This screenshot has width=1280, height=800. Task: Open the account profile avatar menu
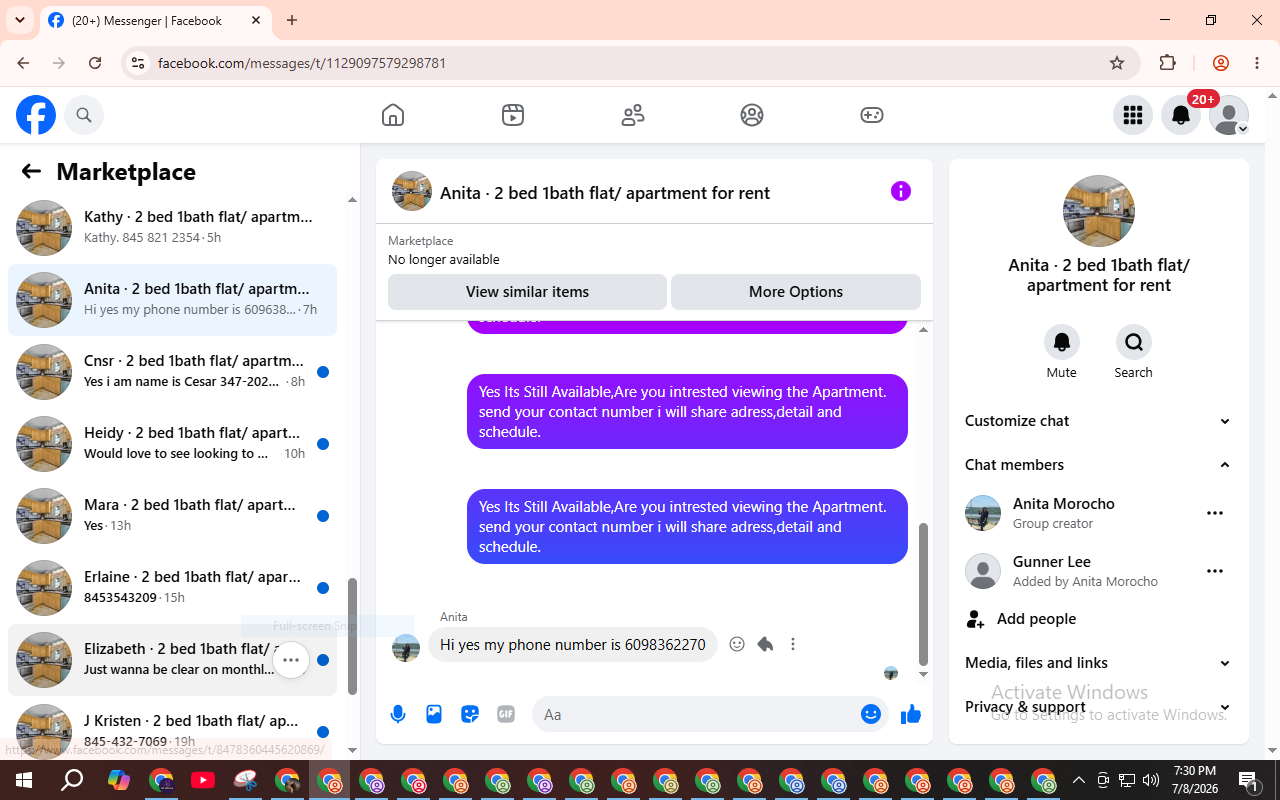(x=1229, y=115)
